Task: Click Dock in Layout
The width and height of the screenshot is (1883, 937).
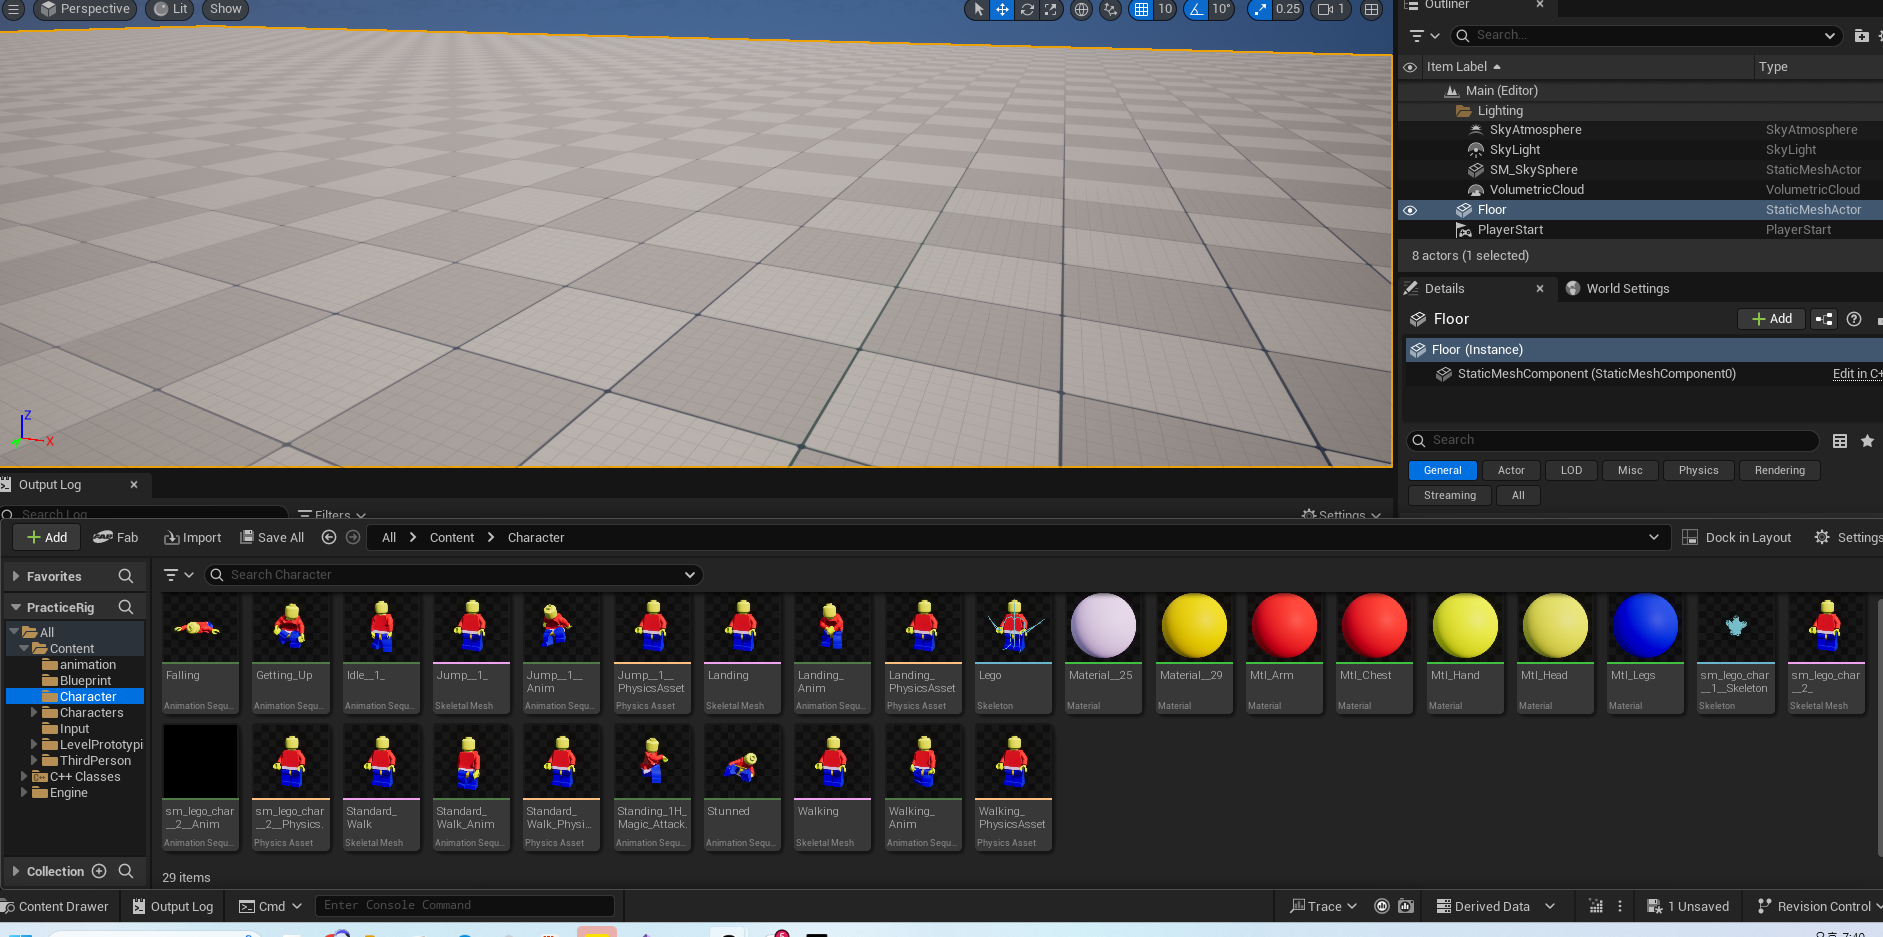Action: tap(1737, 538)
